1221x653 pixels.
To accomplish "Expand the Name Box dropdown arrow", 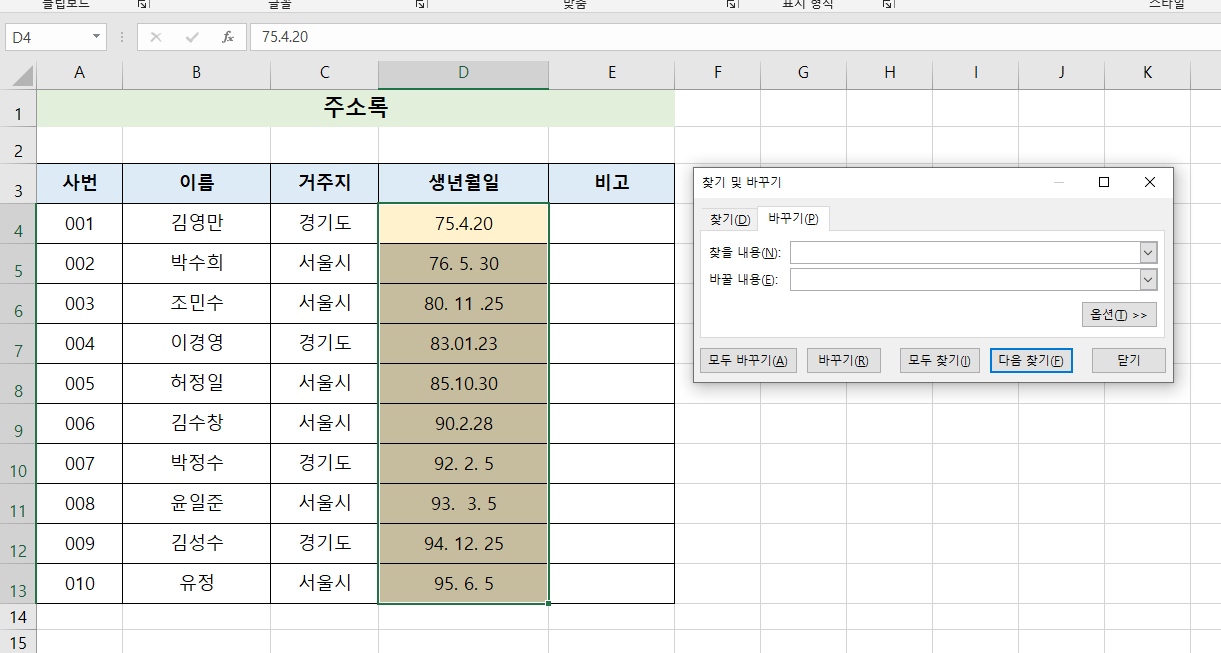I will (x=97, y=37).
